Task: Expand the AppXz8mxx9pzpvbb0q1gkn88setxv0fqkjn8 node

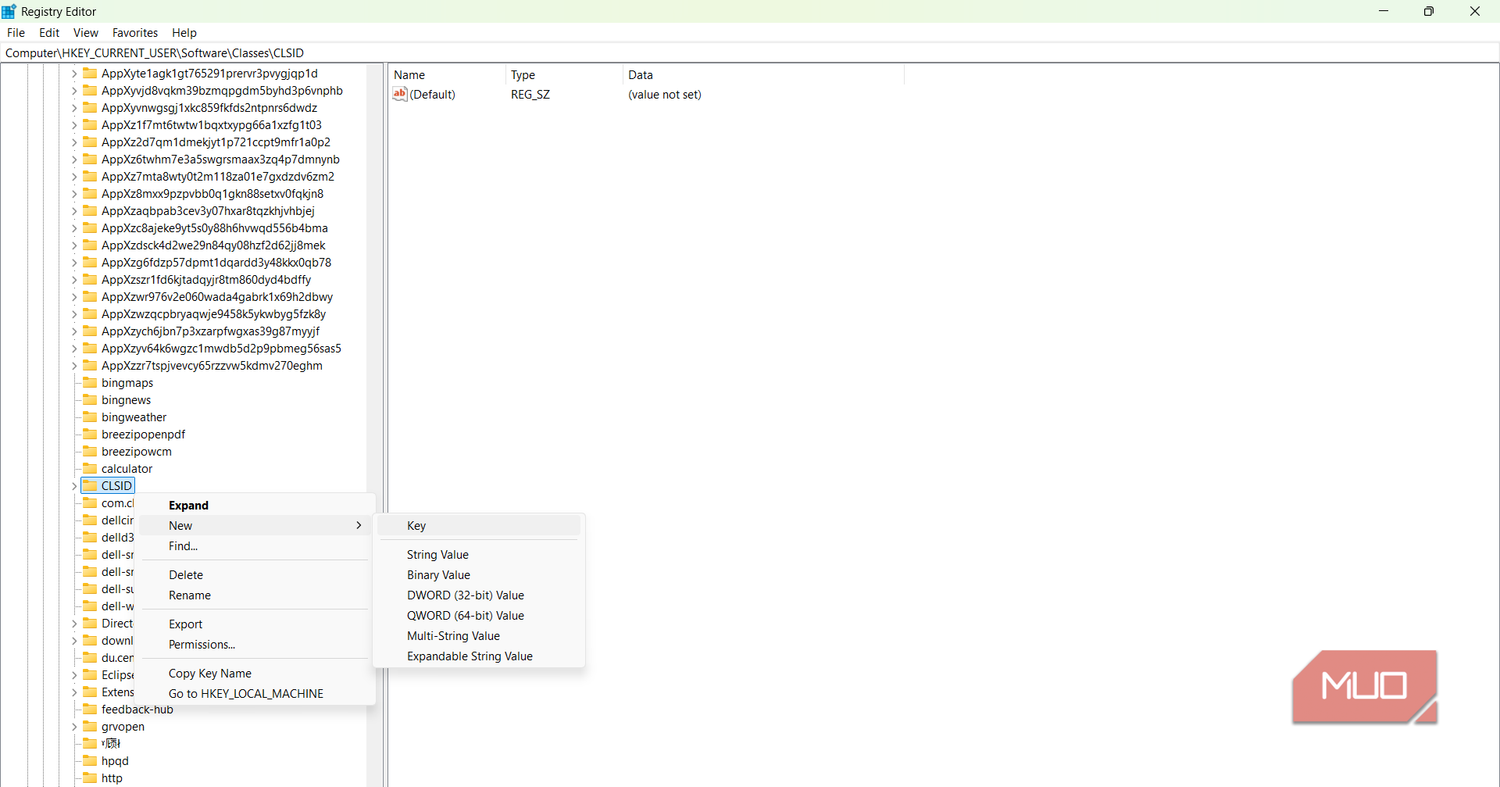Action: click(74, 194)
